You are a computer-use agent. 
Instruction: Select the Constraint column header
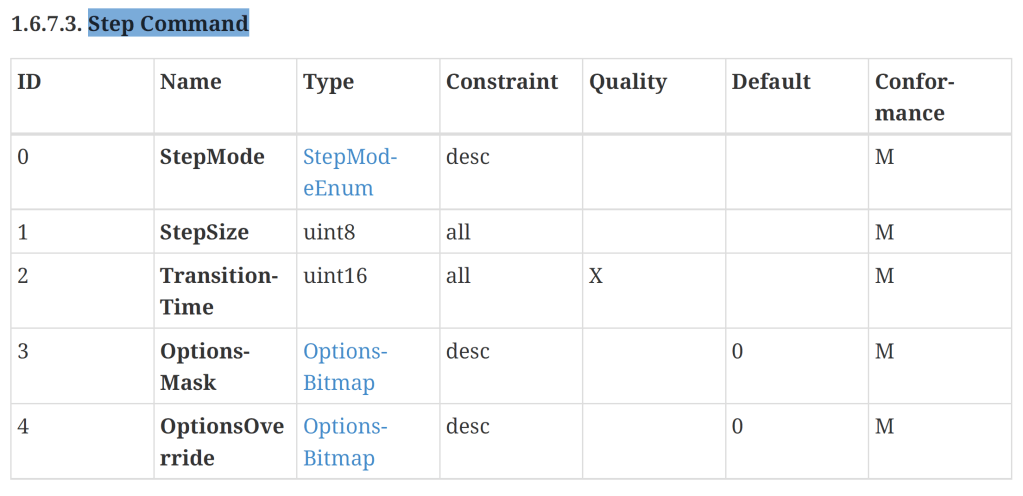pos(502,82)
